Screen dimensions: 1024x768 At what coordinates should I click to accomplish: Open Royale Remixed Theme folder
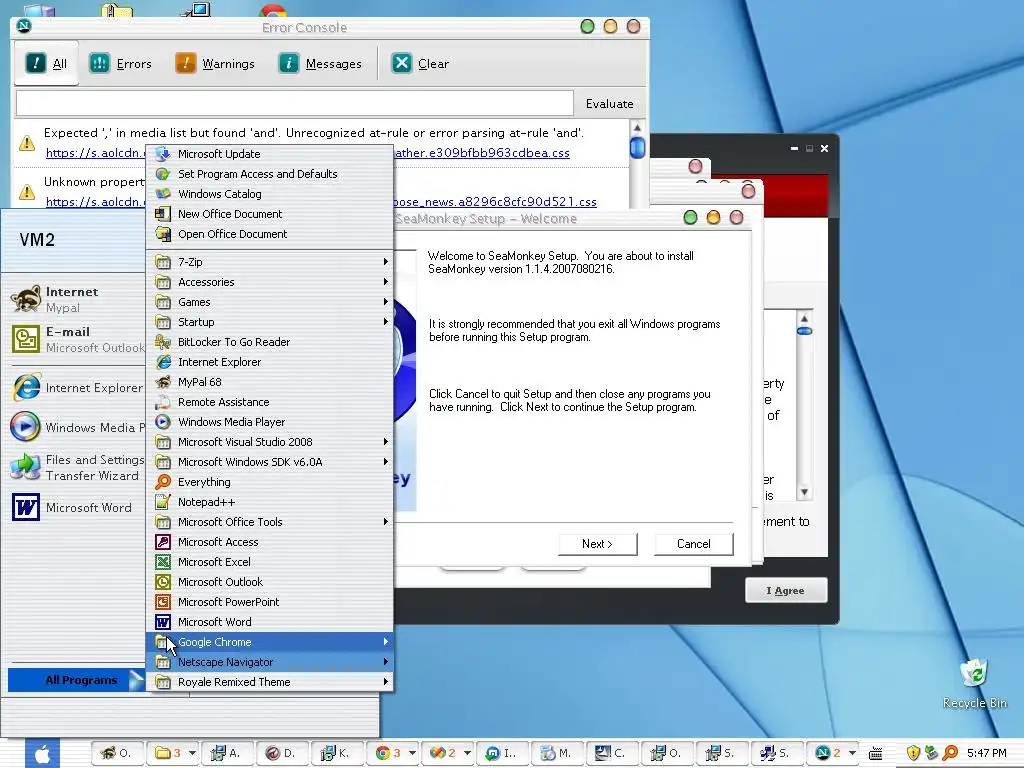[270, 682]
